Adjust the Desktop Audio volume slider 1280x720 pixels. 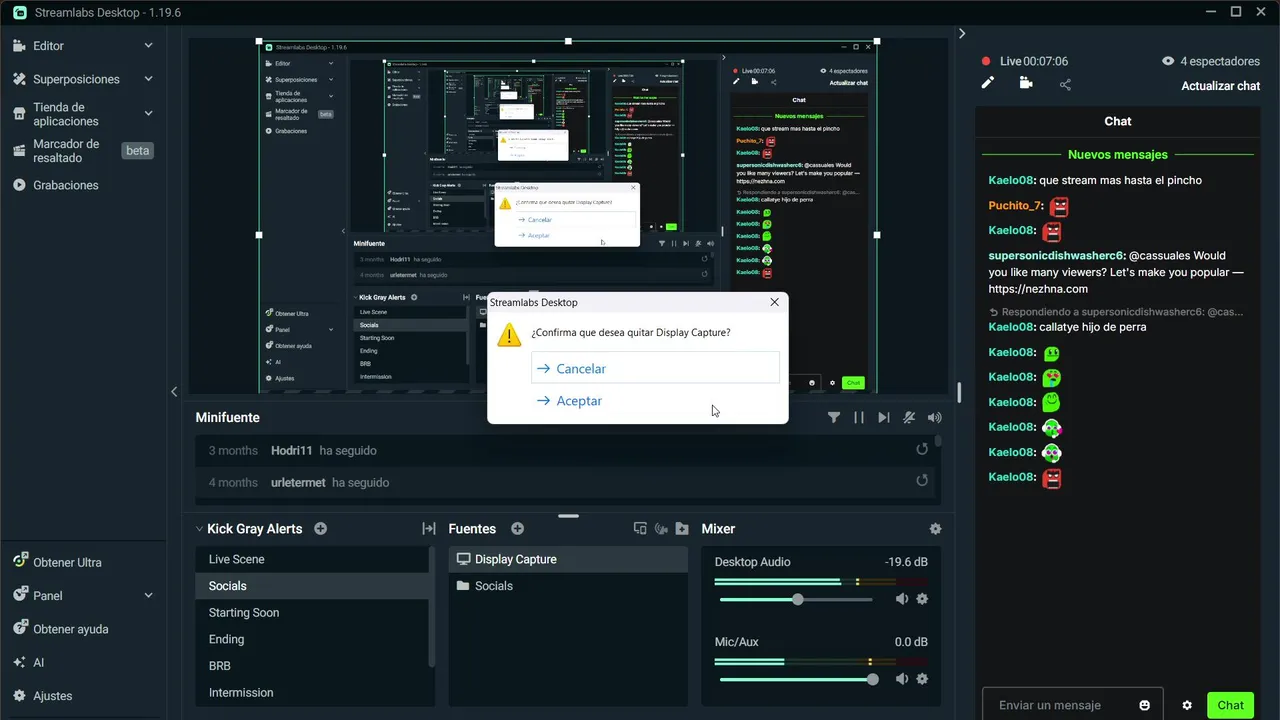click(x=796, y=599)
